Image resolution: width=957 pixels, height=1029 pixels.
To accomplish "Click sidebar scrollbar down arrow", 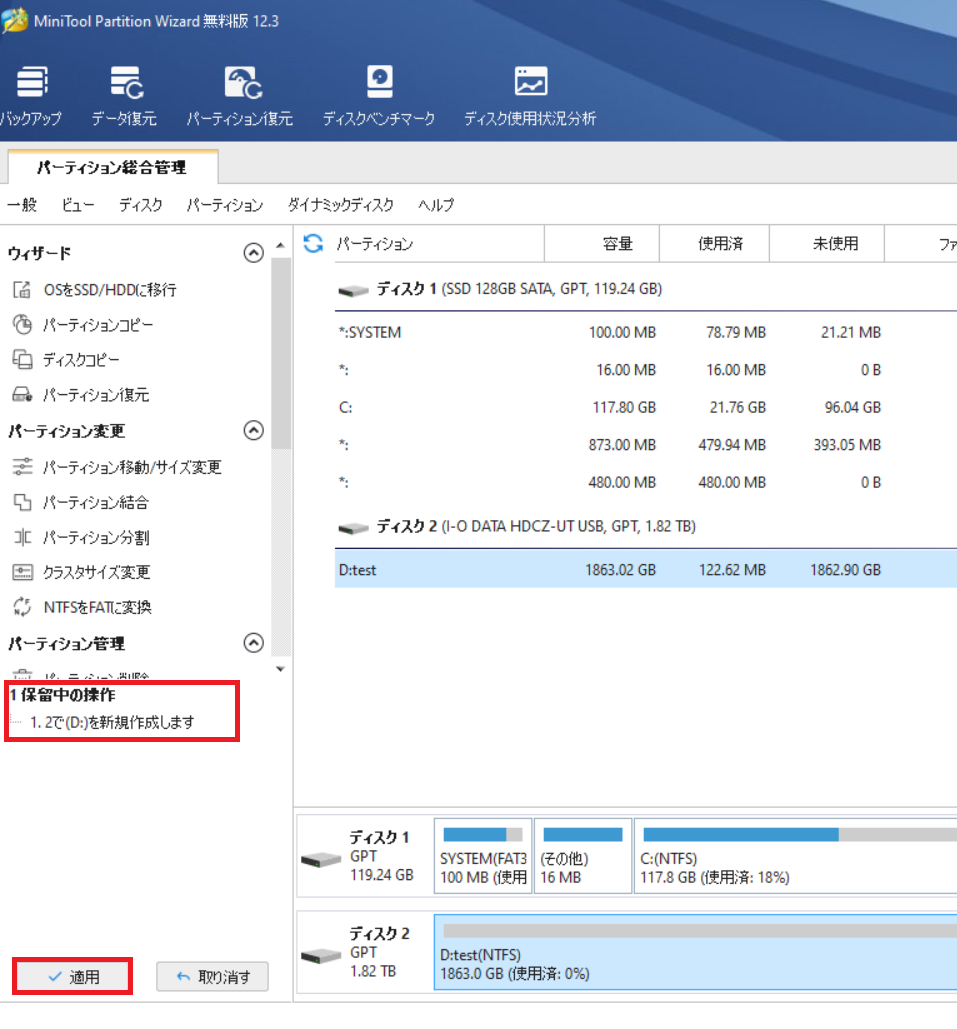I will click(281, 669).
